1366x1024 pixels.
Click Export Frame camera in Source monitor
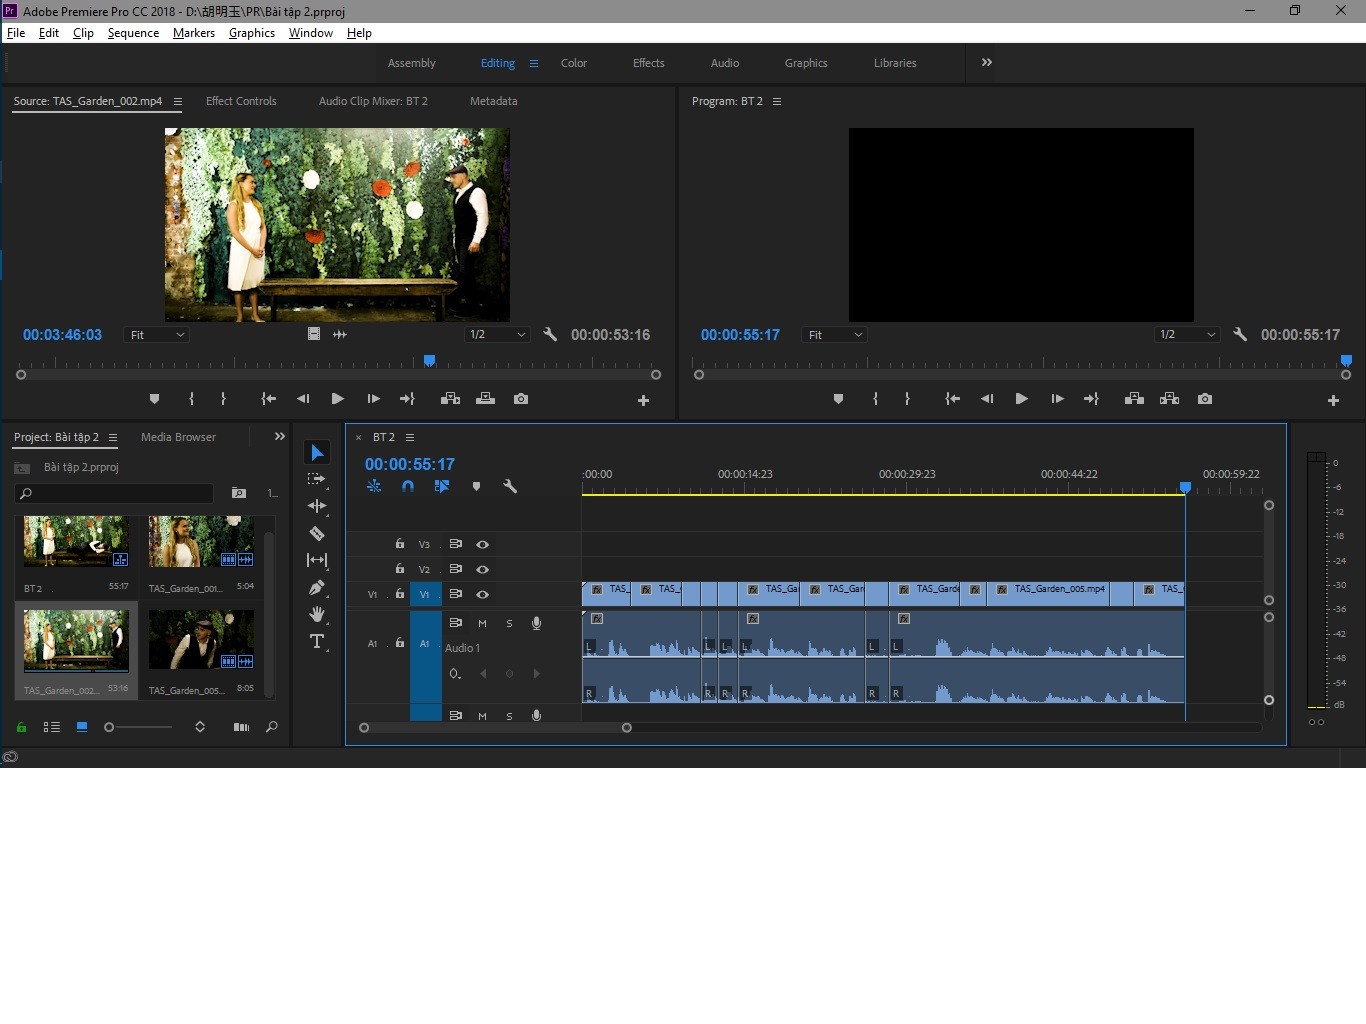(x=521, y=399)
